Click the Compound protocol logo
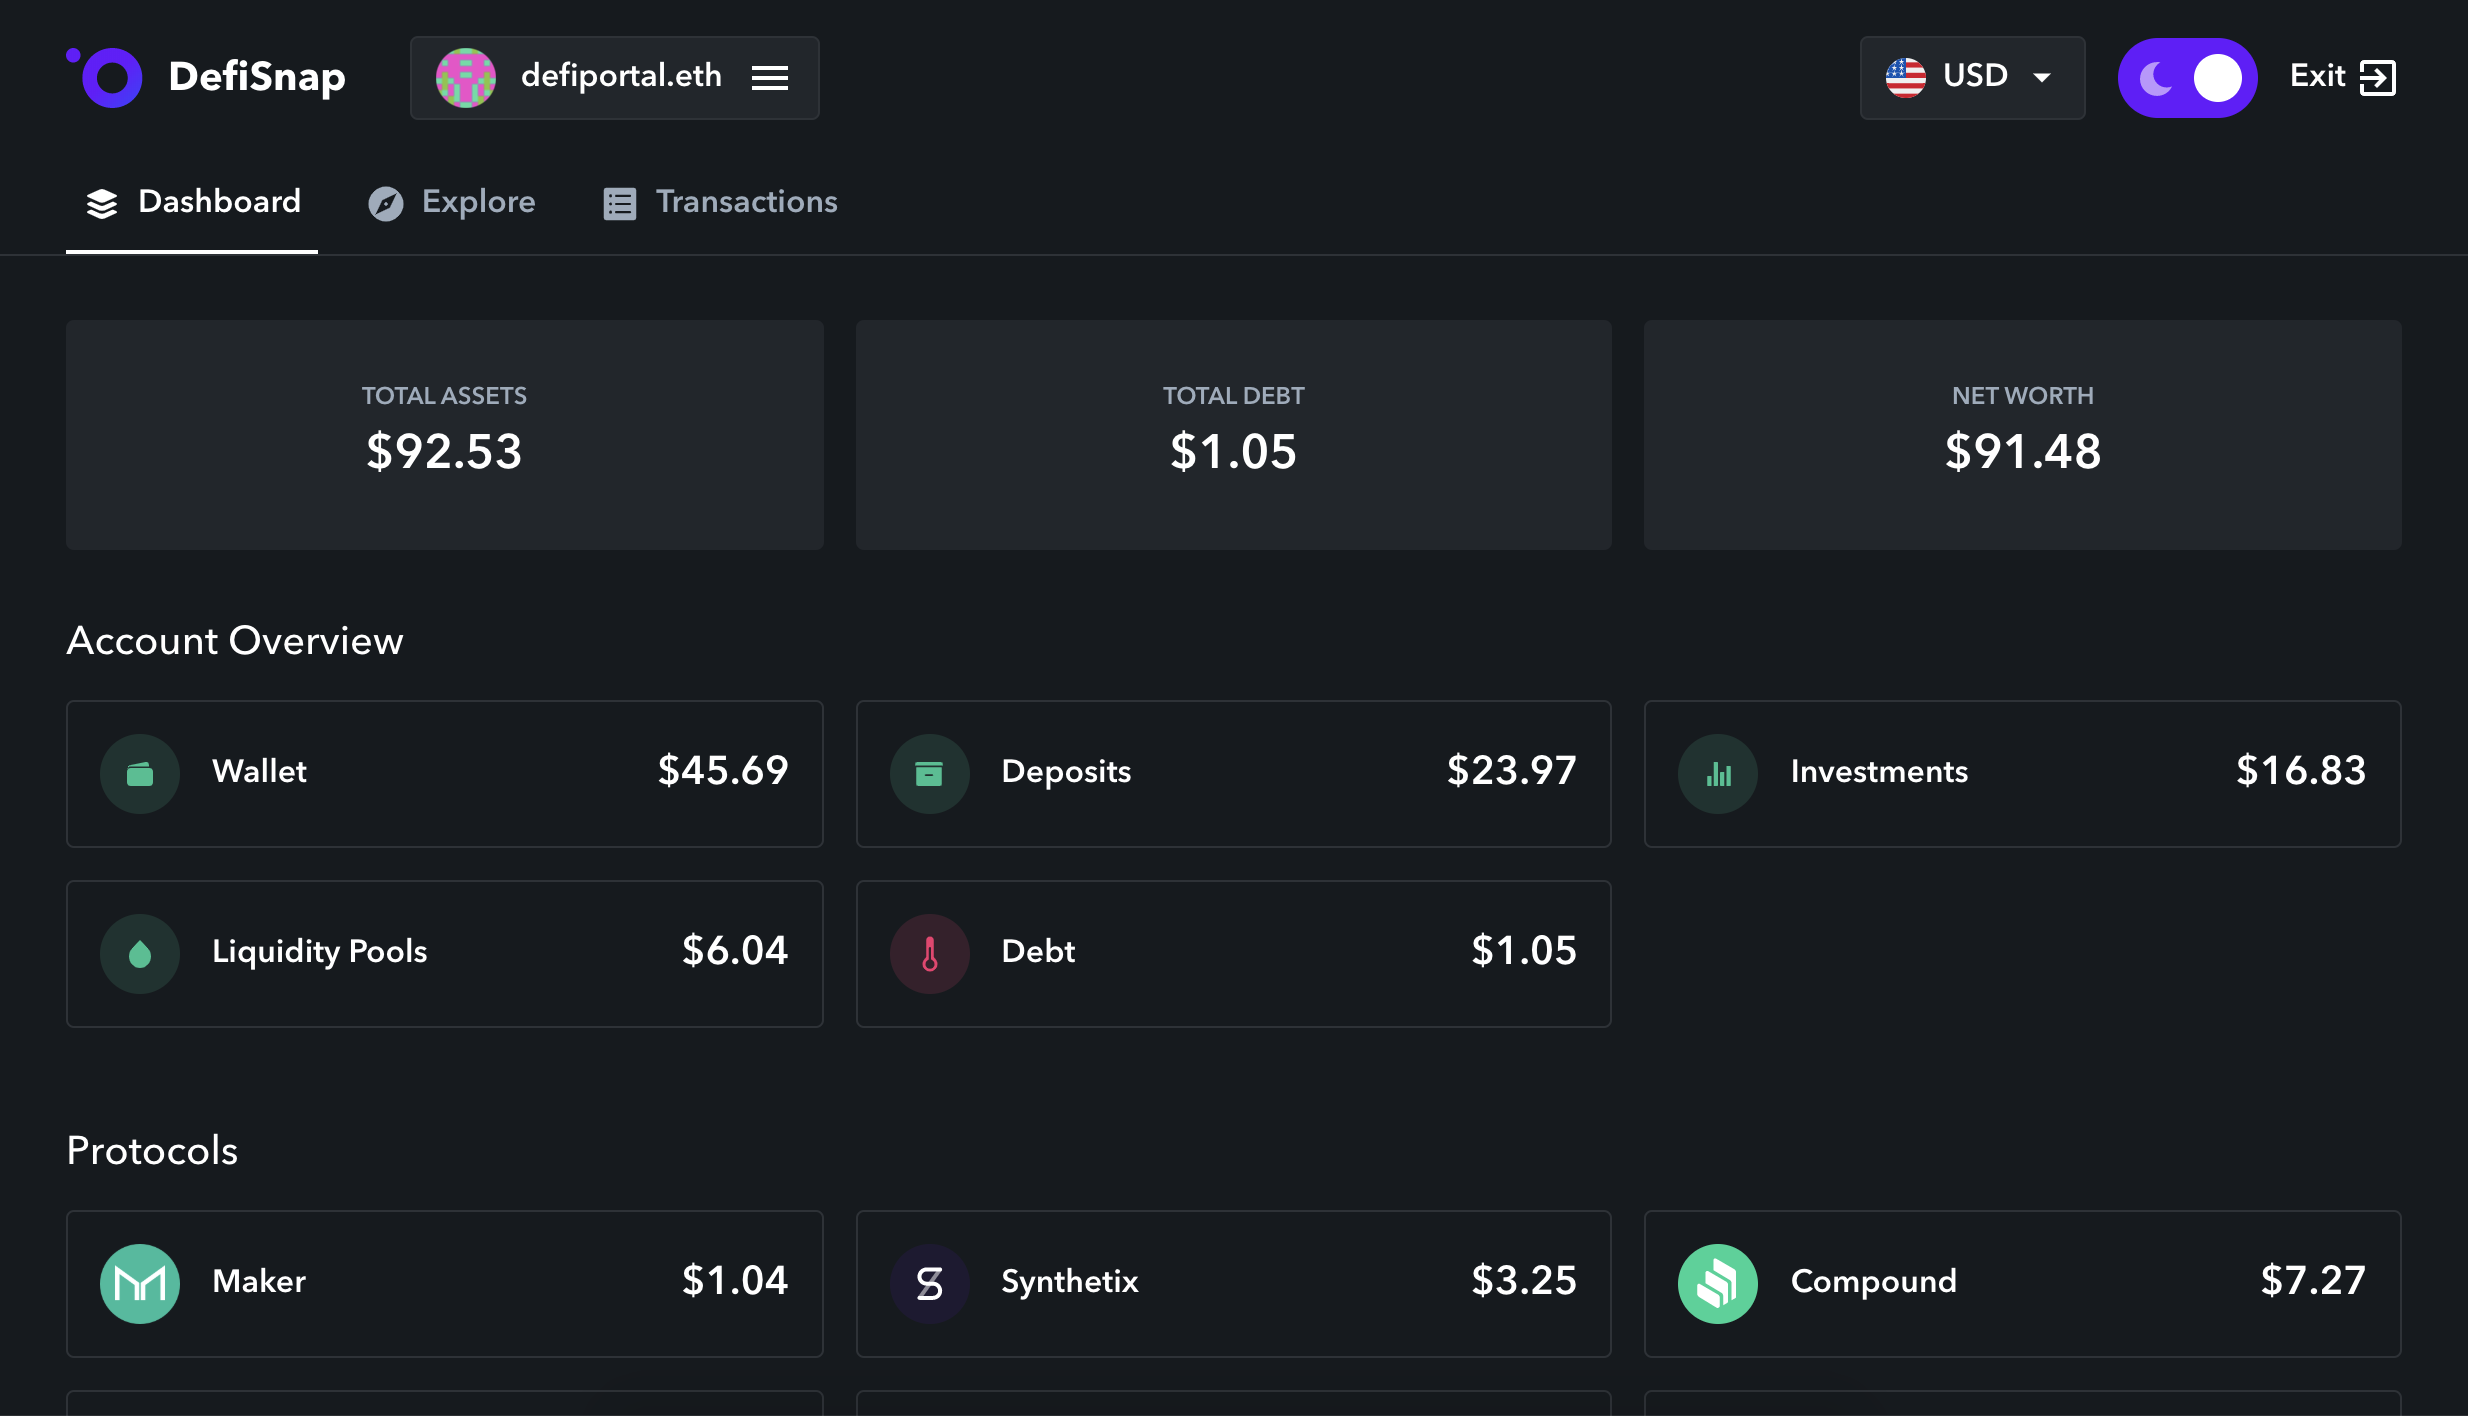Image resolution: width=2468 pixels, height=1416 pixels. [x=1718, y=1283]
